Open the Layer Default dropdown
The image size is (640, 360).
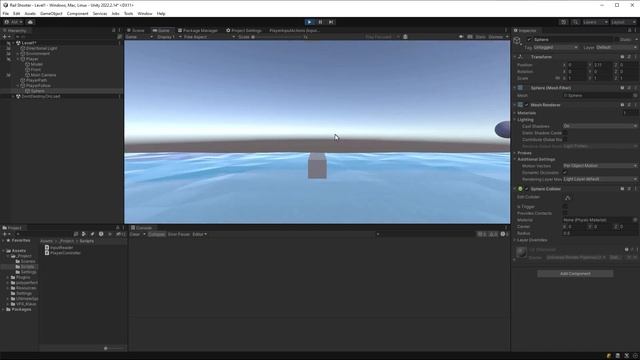(x=616, y=47)
